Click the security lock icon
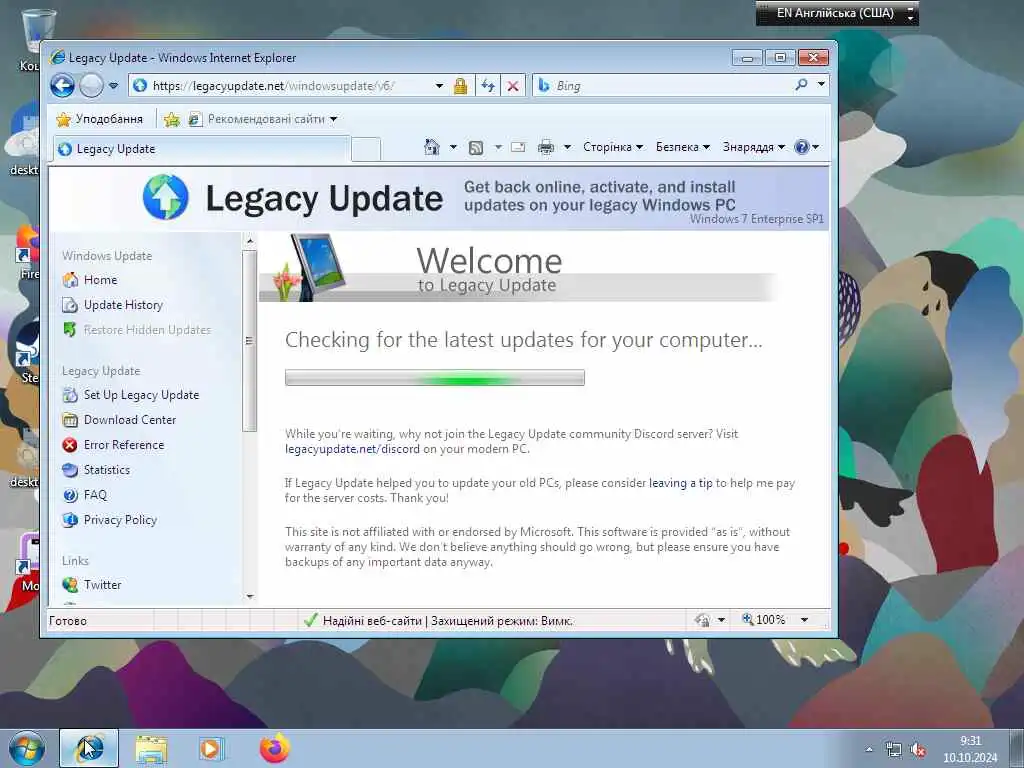This screenshot has height=768, width=1024. pos(460,86)
